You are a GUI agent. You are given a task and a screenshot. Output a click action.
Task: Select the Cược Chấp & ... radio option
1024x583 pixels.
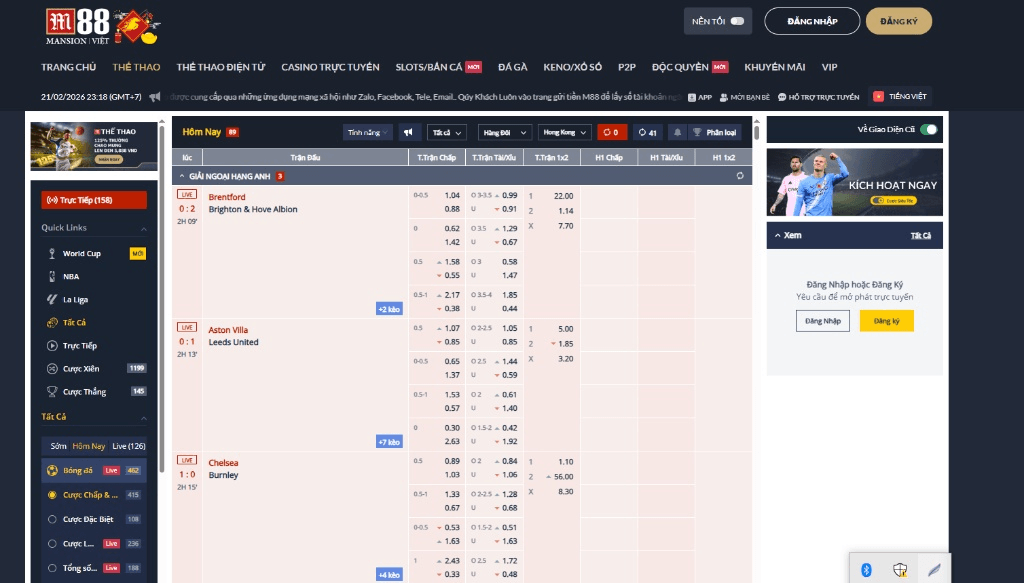[x=52, y=495]
